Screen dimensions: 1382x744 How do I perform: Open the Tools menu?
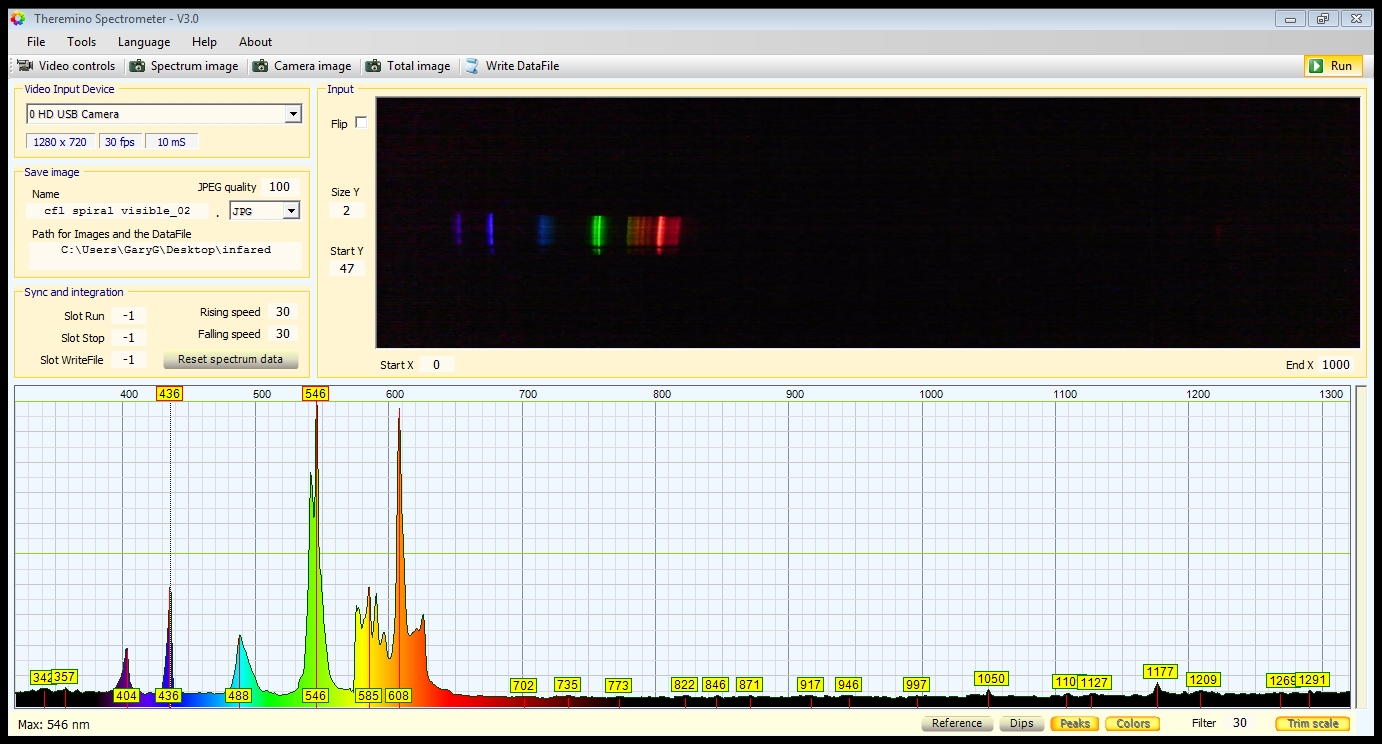coord(81,42)
